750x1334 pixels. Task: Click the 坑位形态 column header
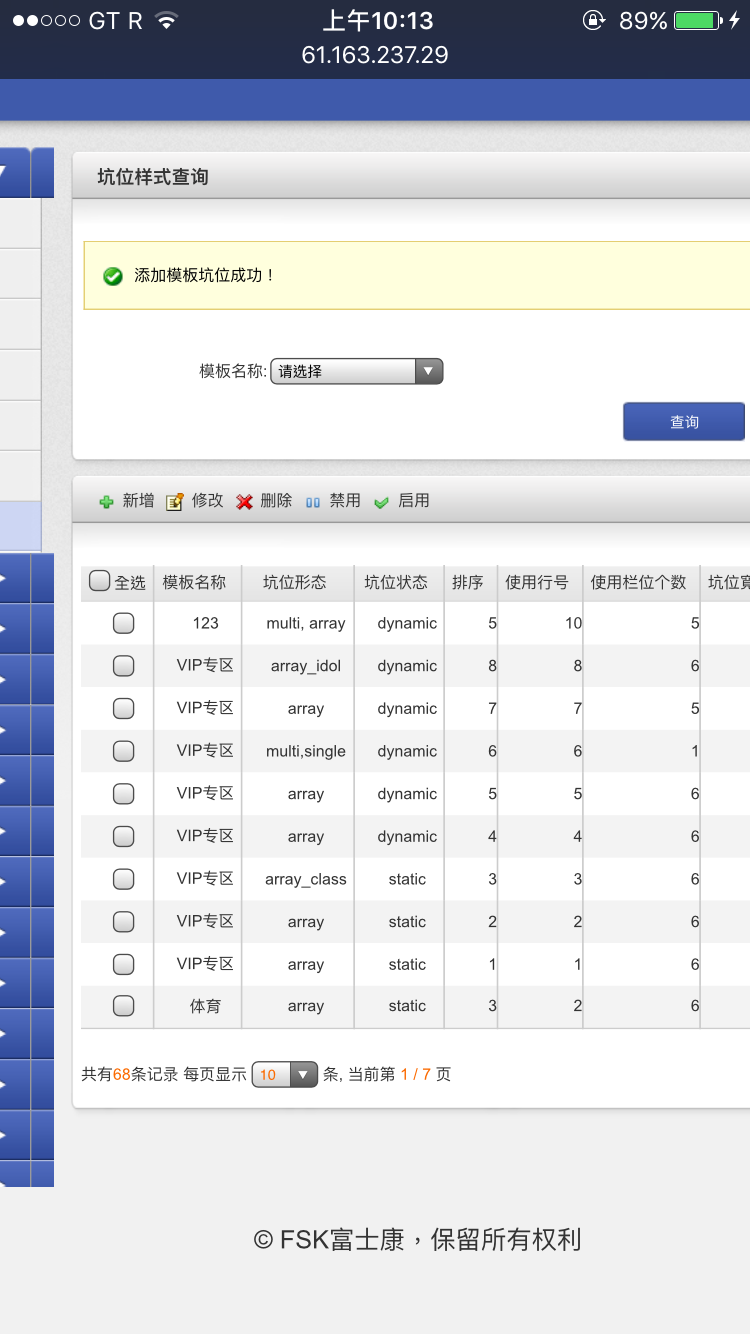tap(295, 582)
